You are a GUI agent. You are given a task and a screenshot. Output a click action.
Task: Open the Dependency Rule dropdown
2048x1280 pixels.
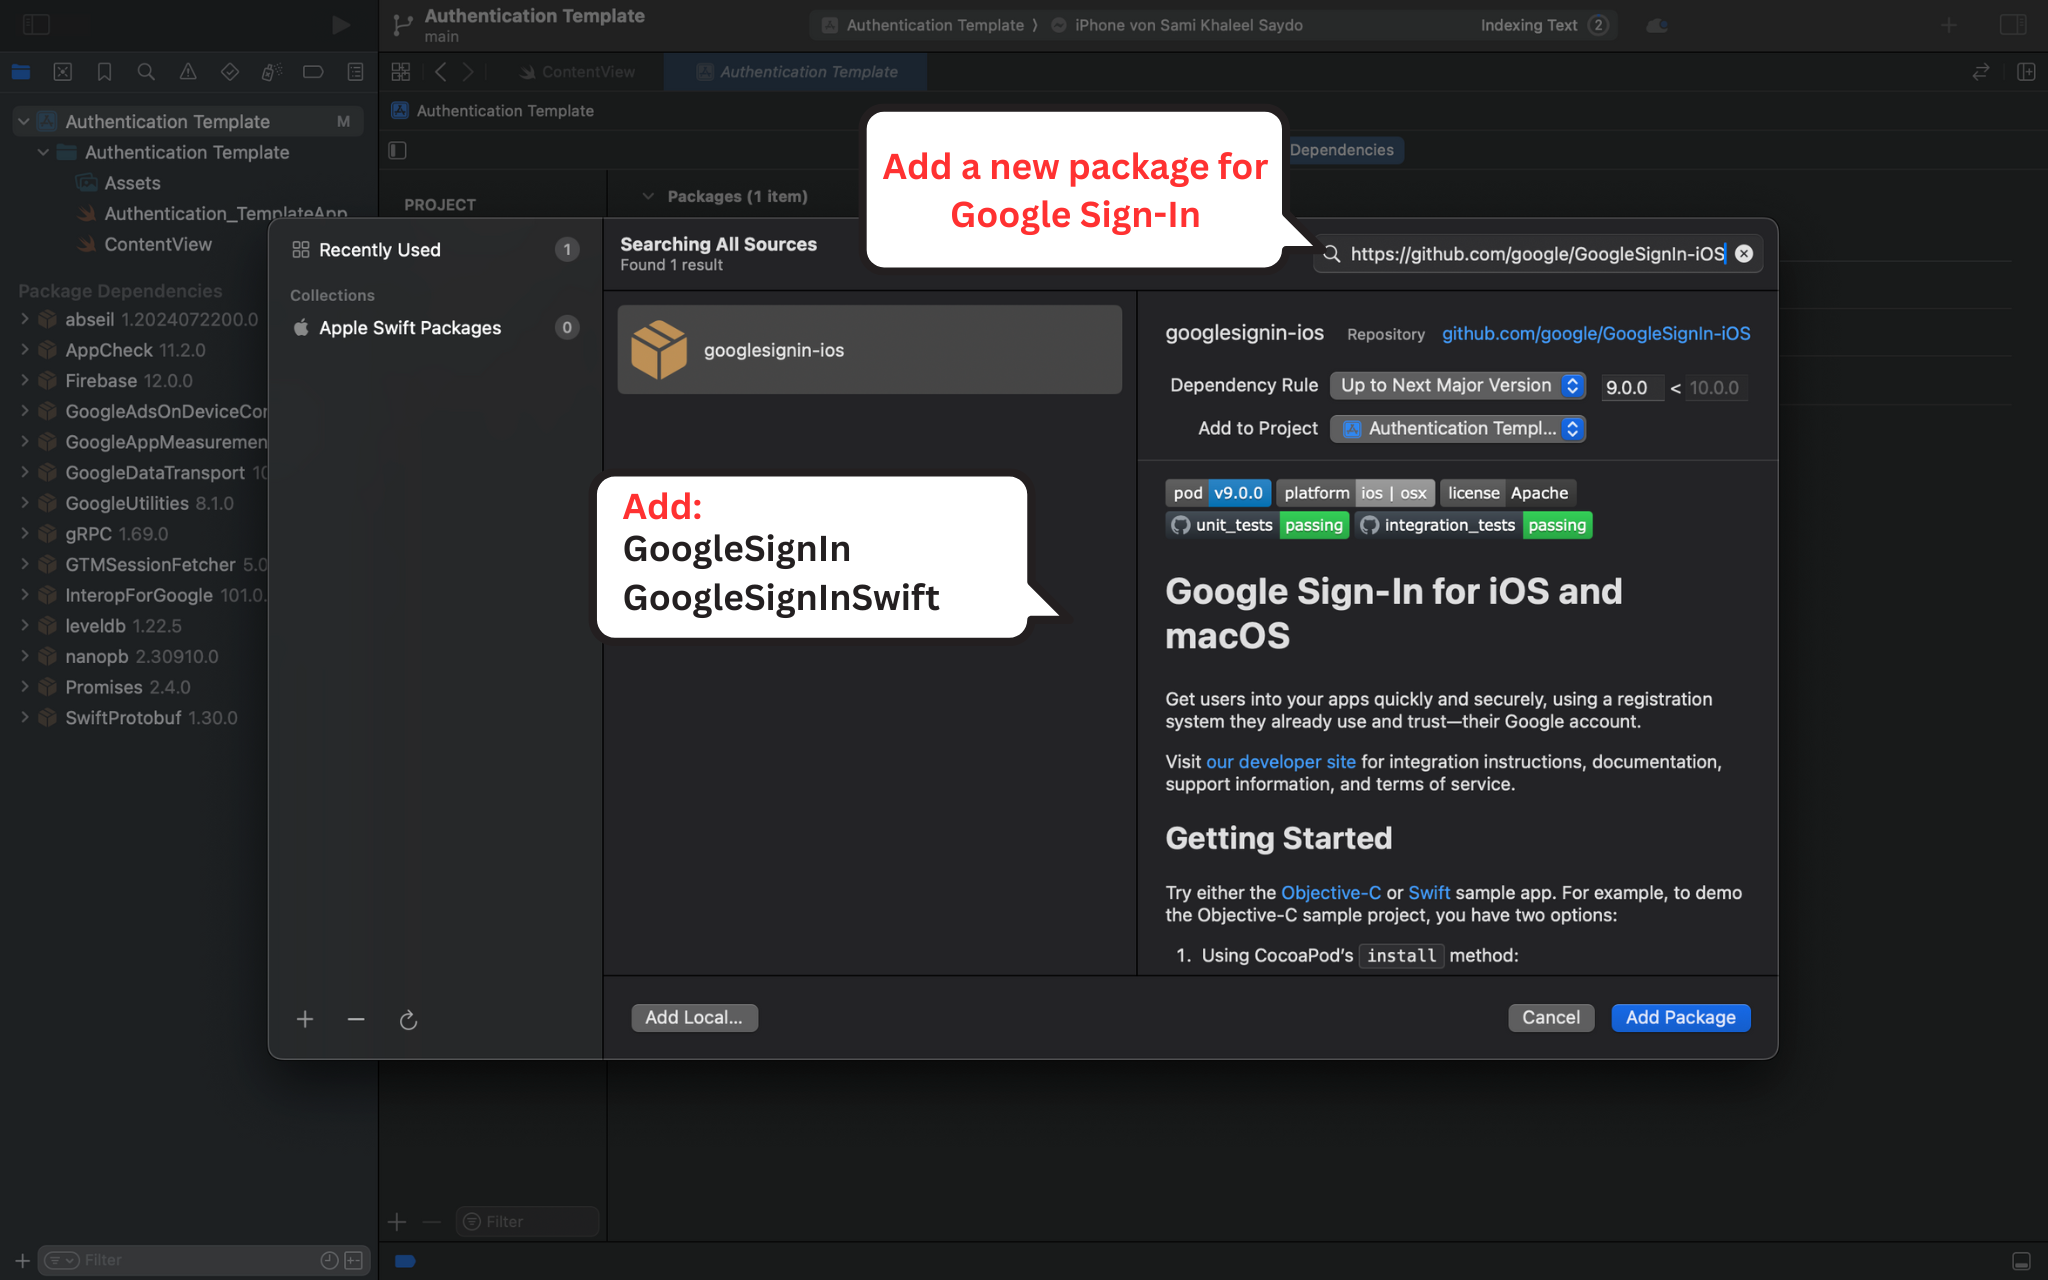(1457, 386)
